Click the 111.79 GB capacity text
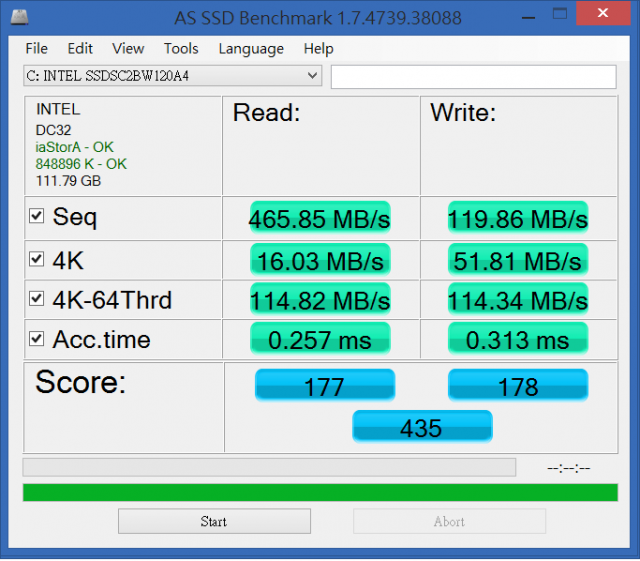Image resolution: width=640 pixels, height=561 pixels. coord(68,181)
